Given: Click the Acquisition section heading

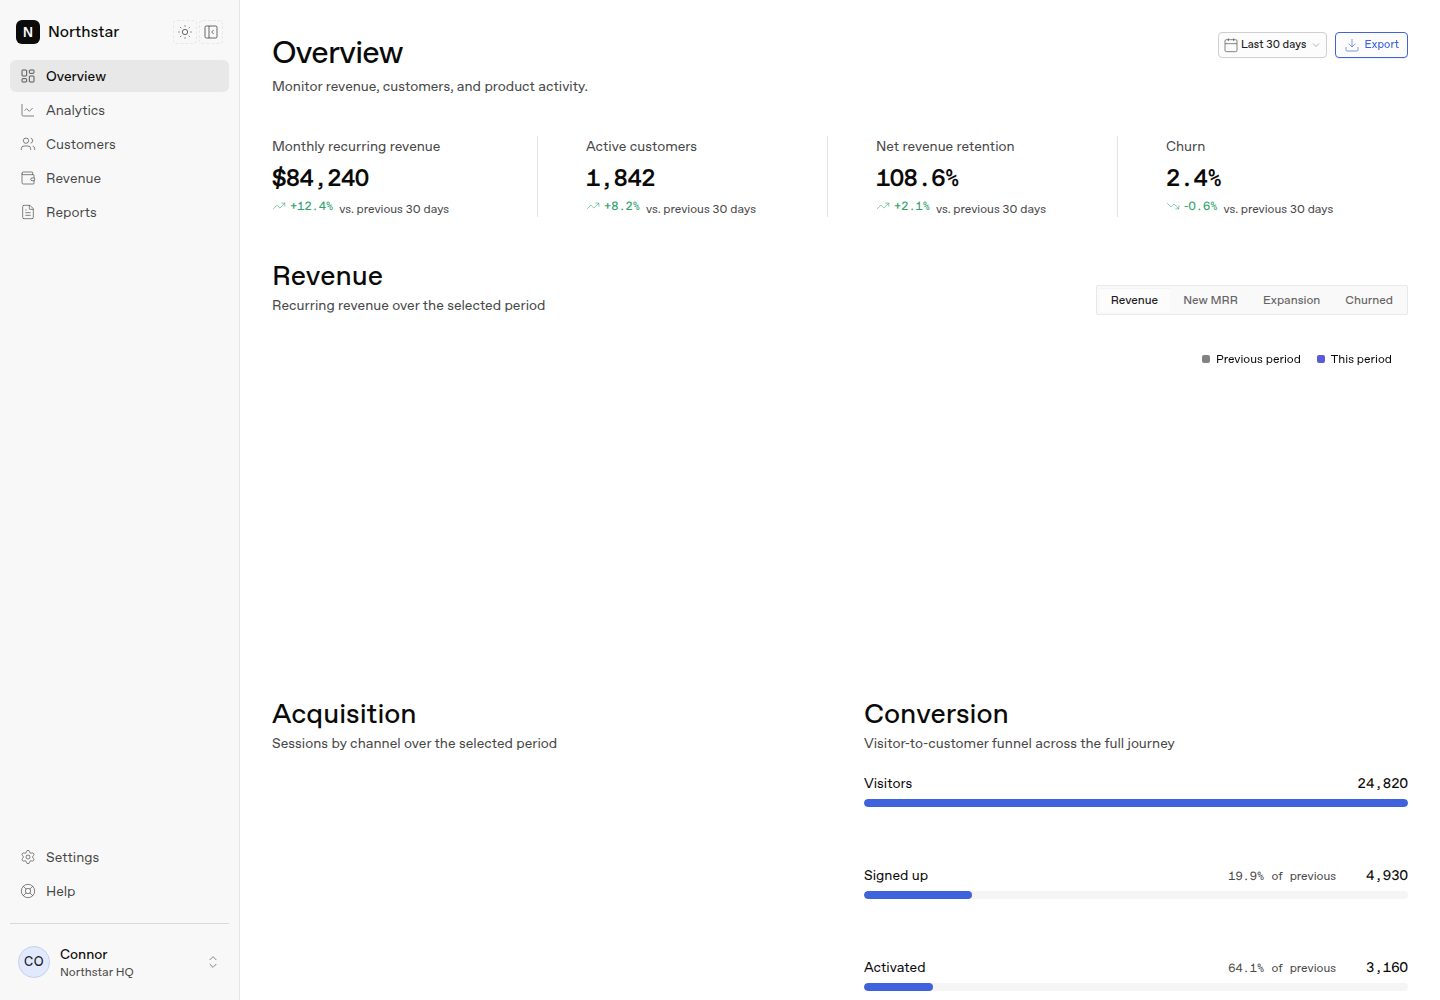Looking at the screenshot, I should pyautogui.click(x=344, y=714).
